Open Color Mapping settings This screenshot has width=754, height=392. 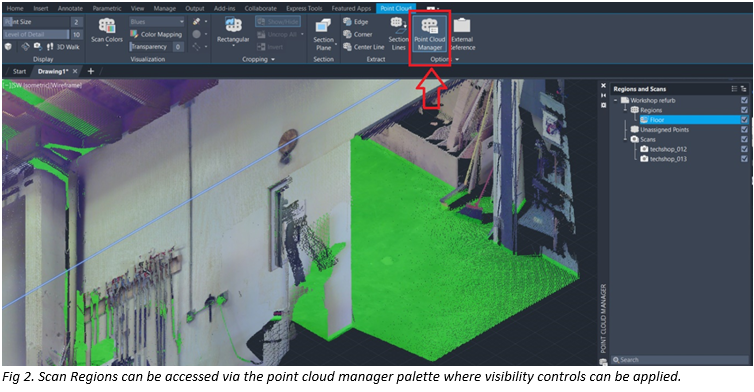click(x=156, y=34)
